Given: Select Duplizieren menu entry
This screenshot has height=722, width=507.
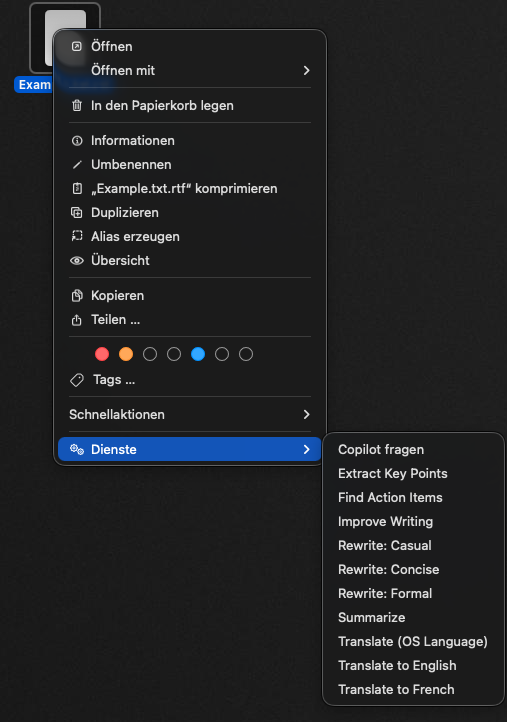Looking at the screenshot, I should coord(190,212).
